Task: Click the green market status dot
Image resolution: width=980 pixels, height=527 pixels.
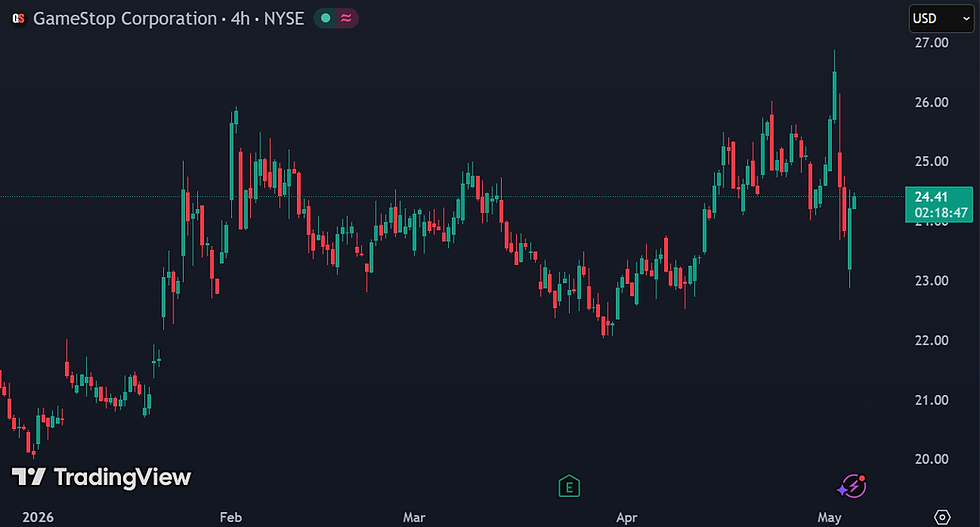Action: [x=325, y=19]
